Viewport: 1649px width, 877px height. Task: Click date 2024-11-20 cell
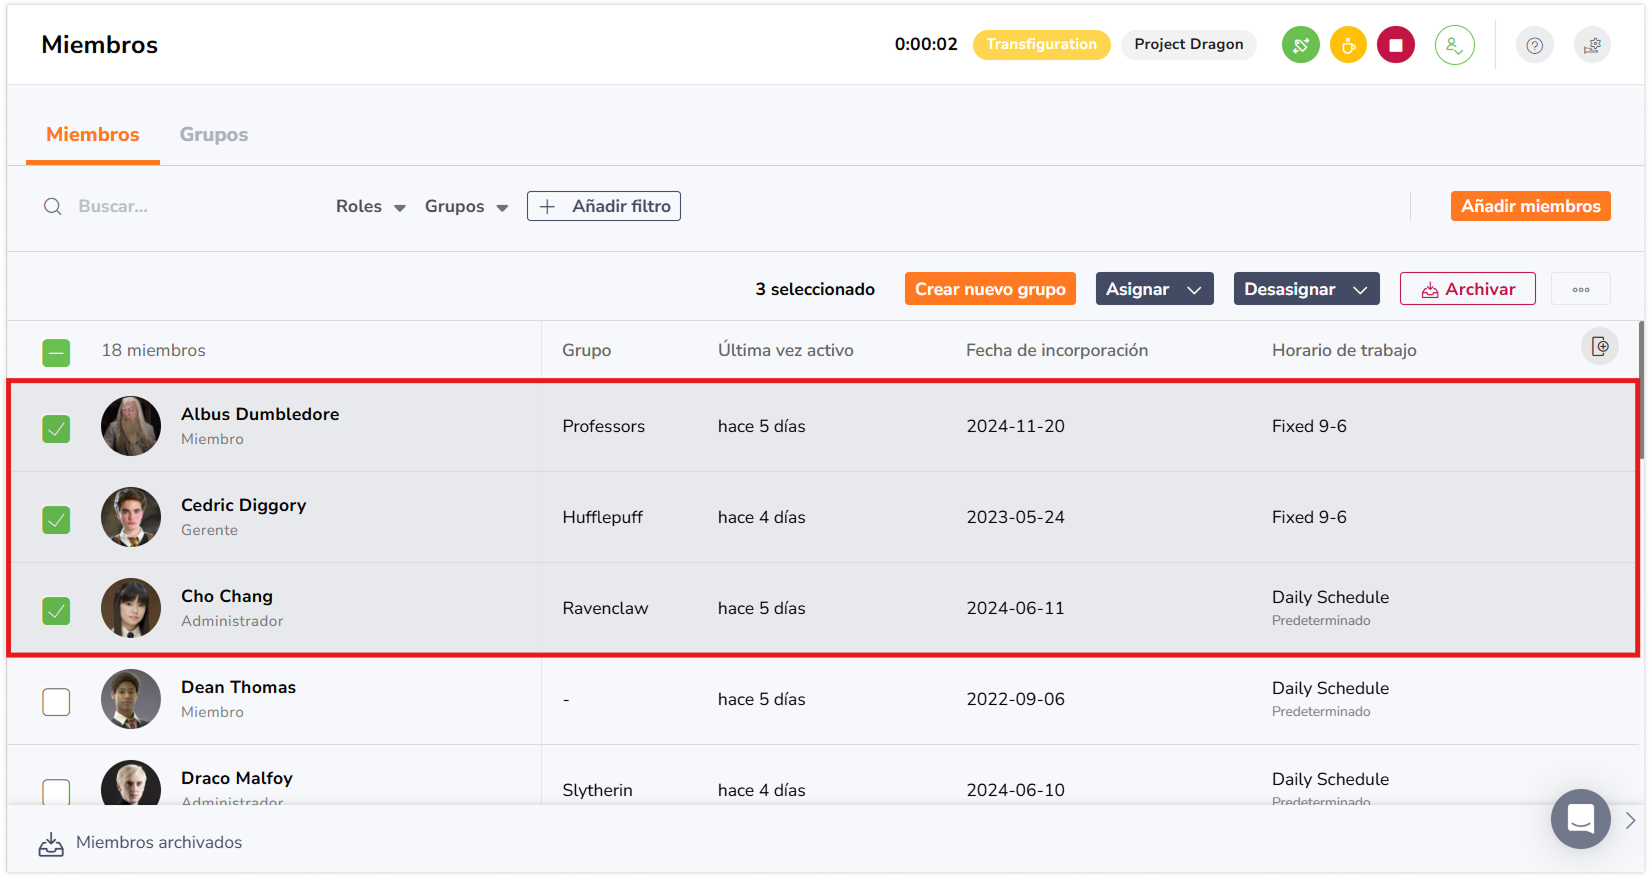click(x=1015, y=426)
